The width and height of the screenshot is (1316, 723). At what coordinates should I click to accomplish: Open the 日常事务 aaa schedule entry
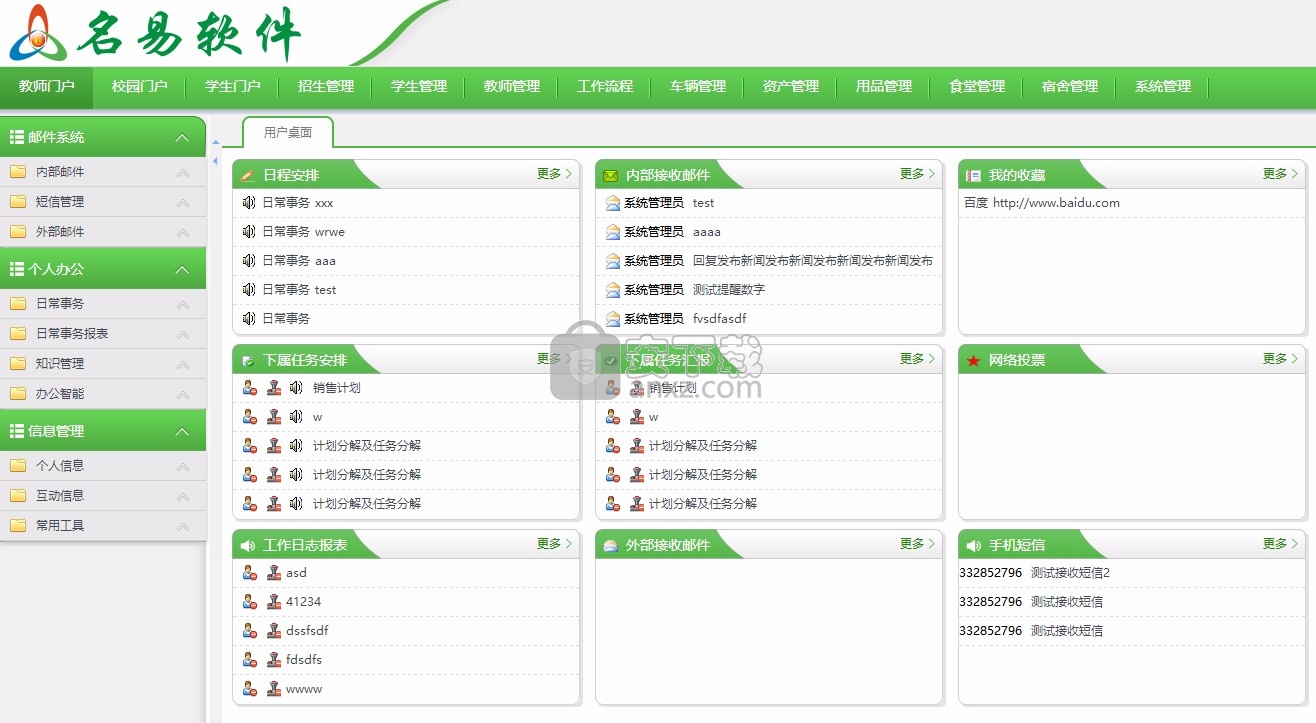pyautogui.click(x=298, y=260)
